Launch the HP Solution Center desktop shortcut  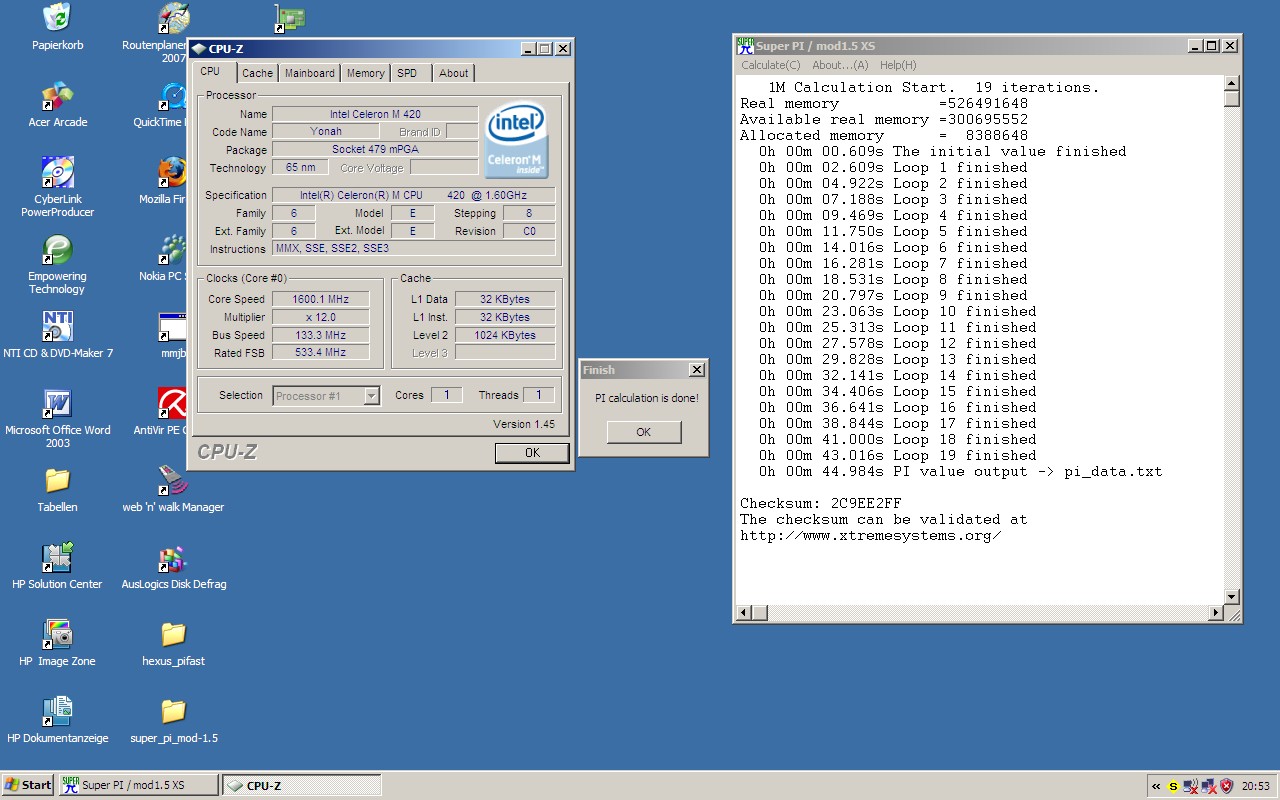[57, 558]
